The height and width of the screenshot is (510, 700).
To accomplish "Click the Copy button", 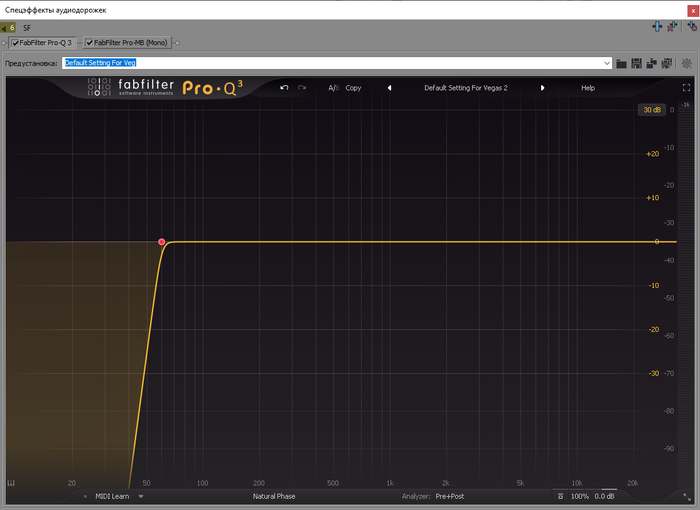I will (353, 88).
